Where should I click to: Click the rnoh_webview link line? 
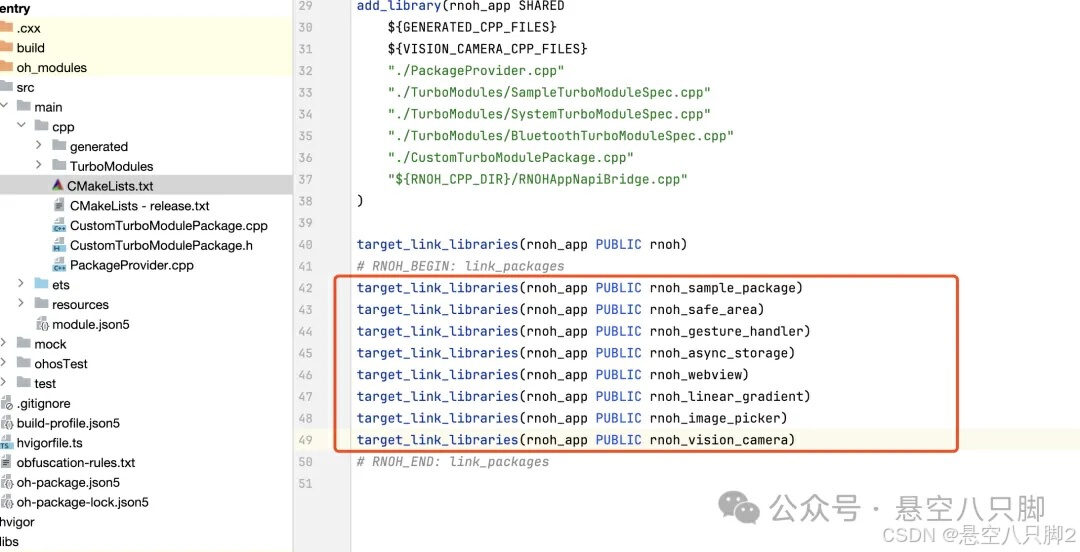(552, 374)
